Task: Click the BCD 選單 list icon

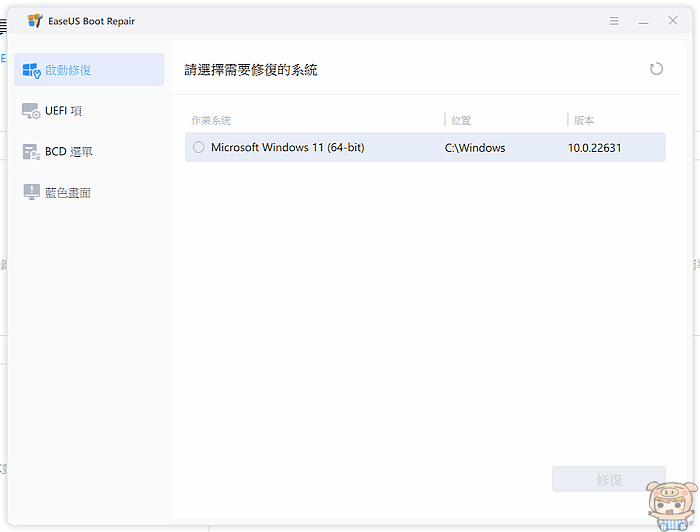Action: click(x=31, y=152)
